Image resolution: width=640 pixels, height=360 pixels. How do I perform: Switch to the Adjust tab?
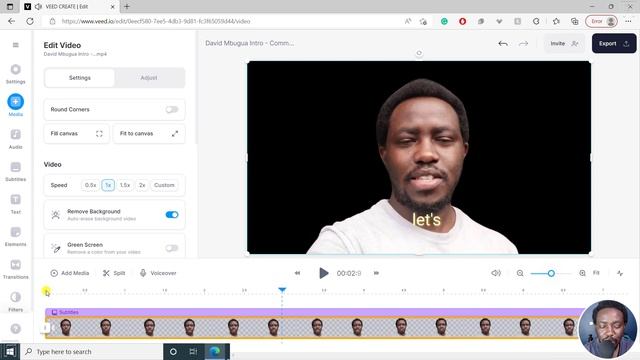point(149,78)
